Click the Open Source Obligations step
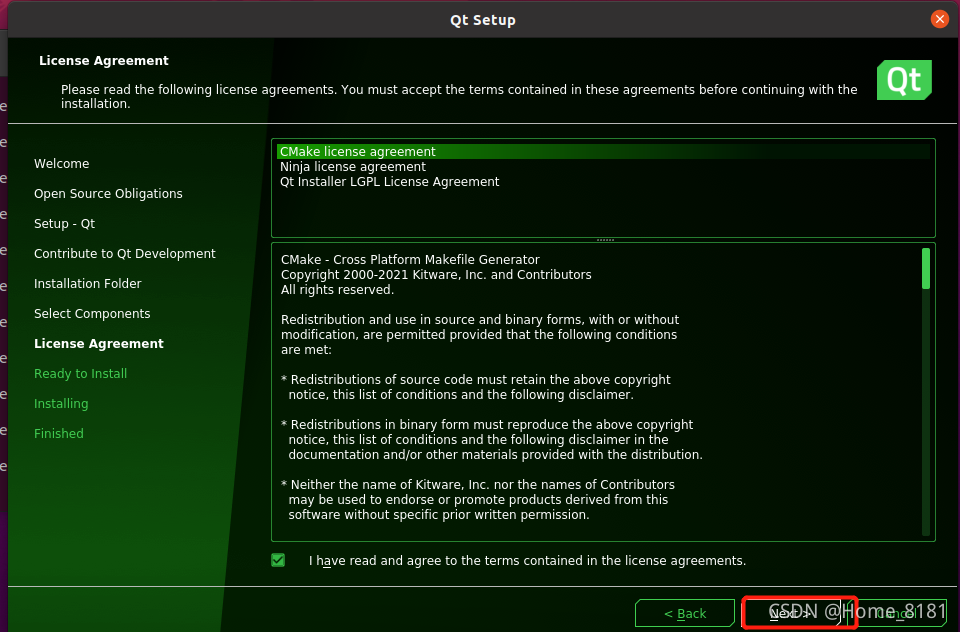 pyautogui.click(x=108, y=194)
